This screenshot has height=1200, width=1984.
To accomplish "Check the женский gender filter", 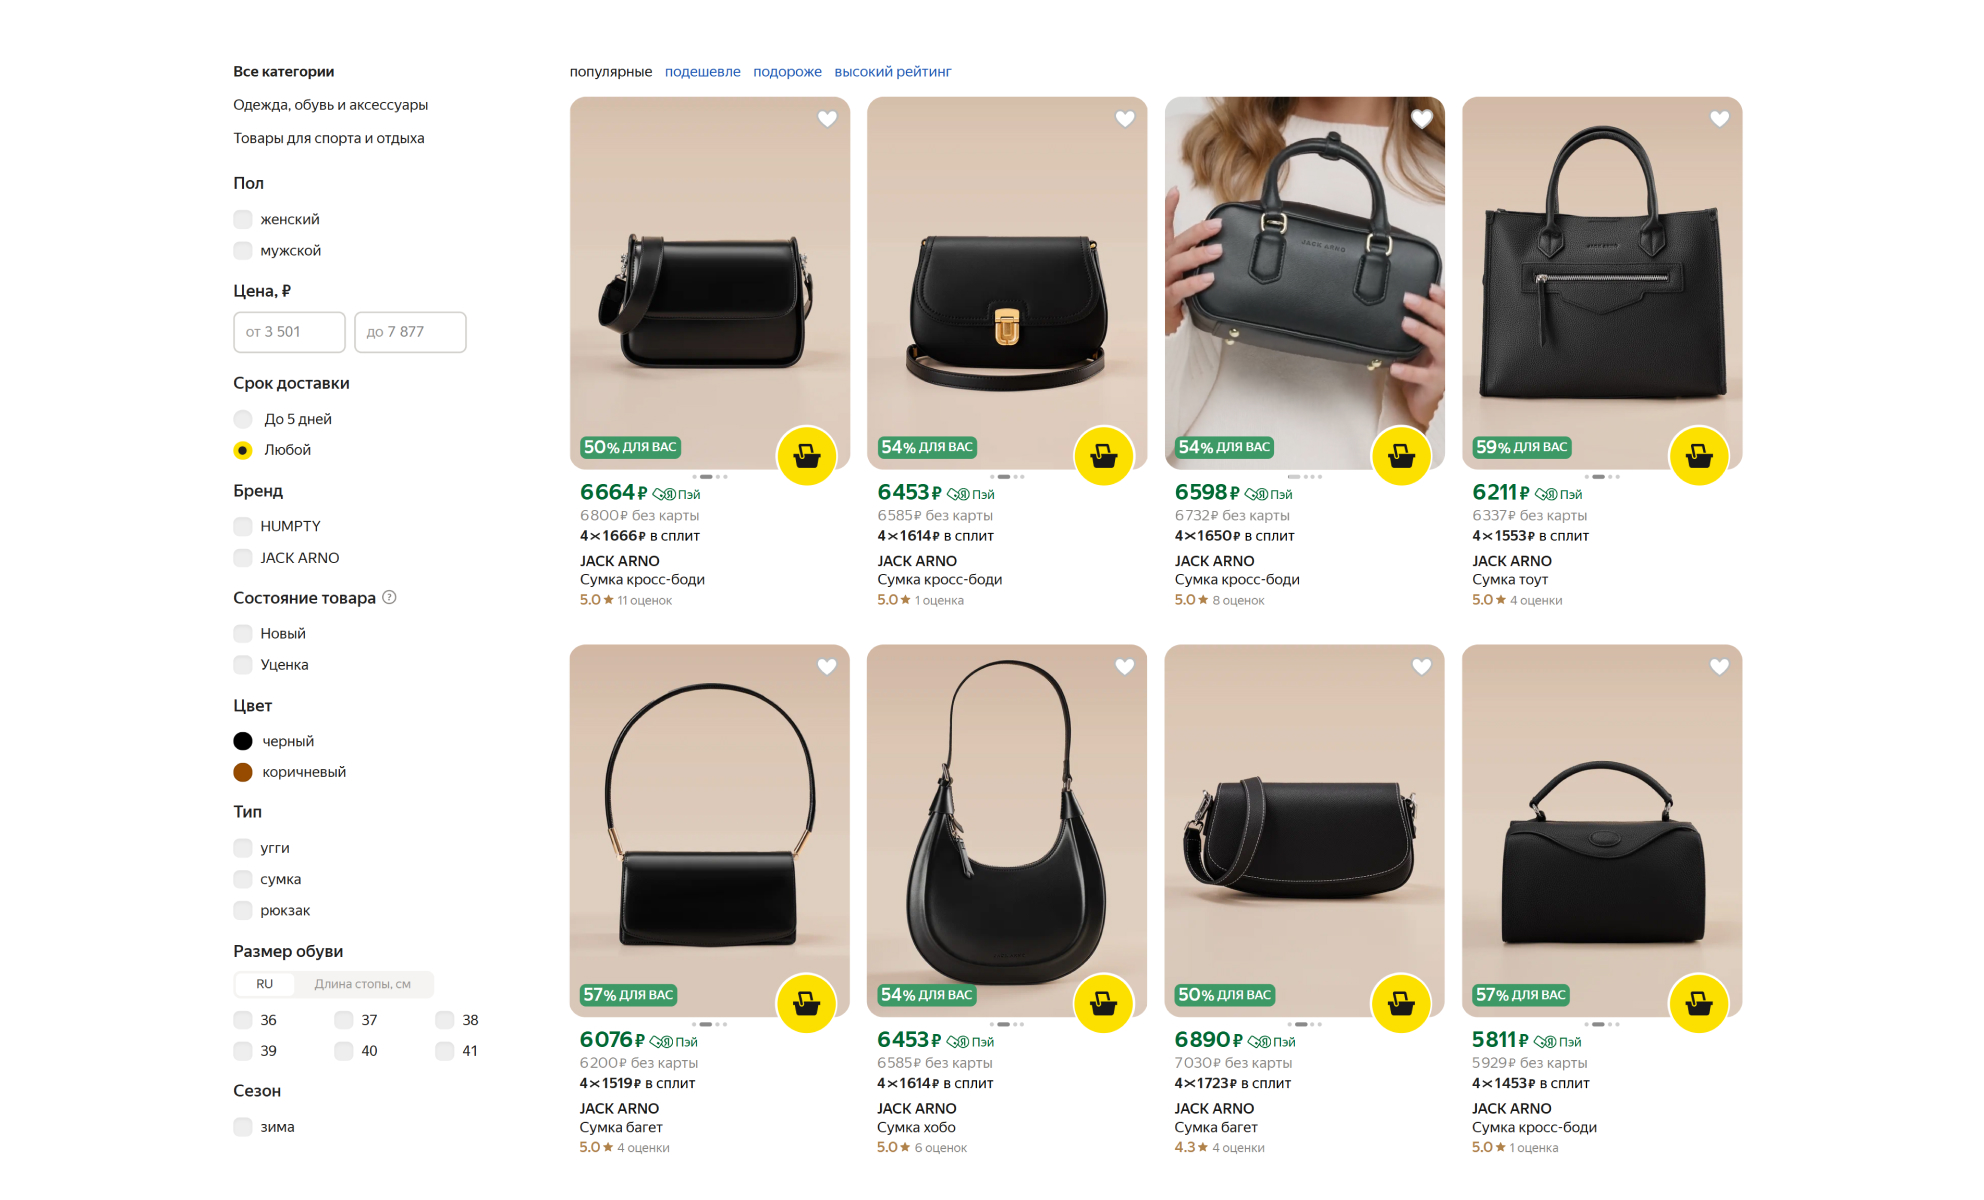I will (243, 219).
